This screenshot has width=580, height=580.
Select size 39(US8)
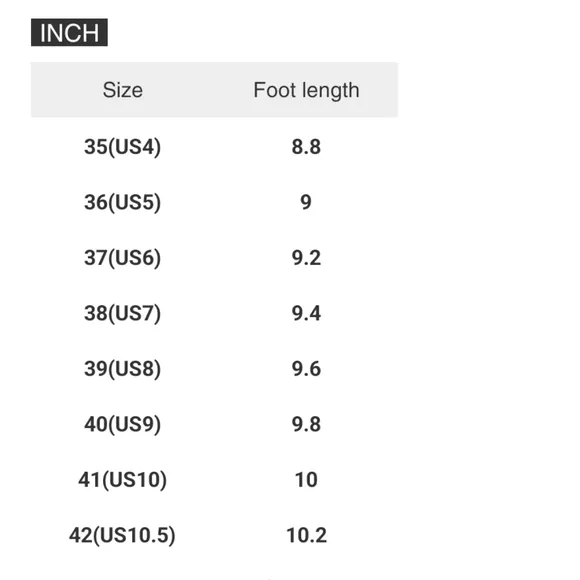click(x=122, y=369)
